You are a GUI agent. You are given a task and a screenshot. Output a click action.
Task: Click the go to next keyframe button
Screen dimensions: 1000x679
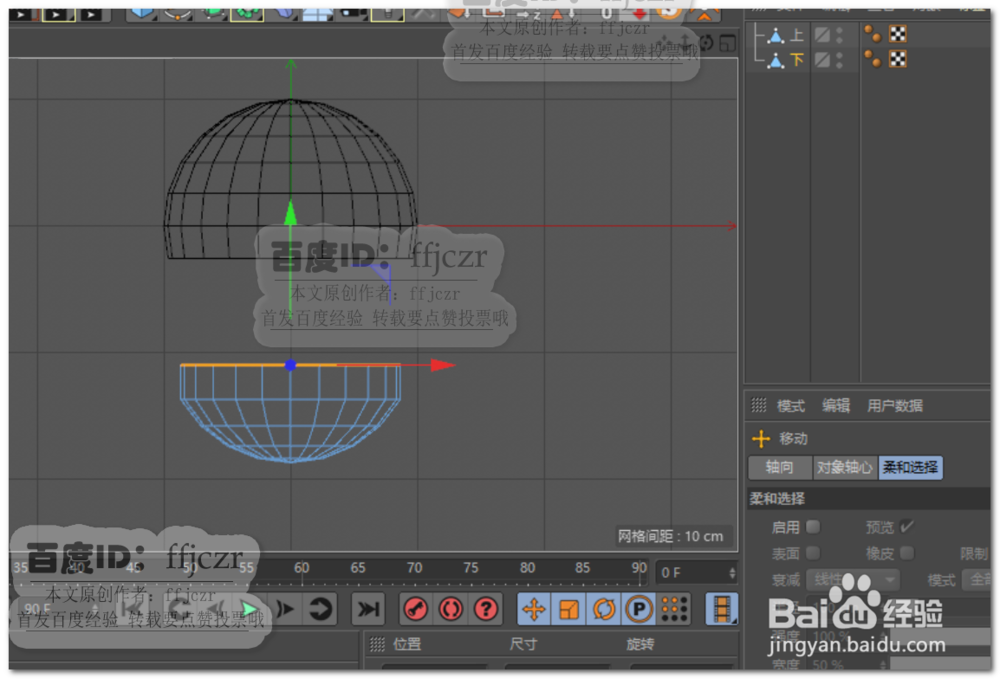320,610
